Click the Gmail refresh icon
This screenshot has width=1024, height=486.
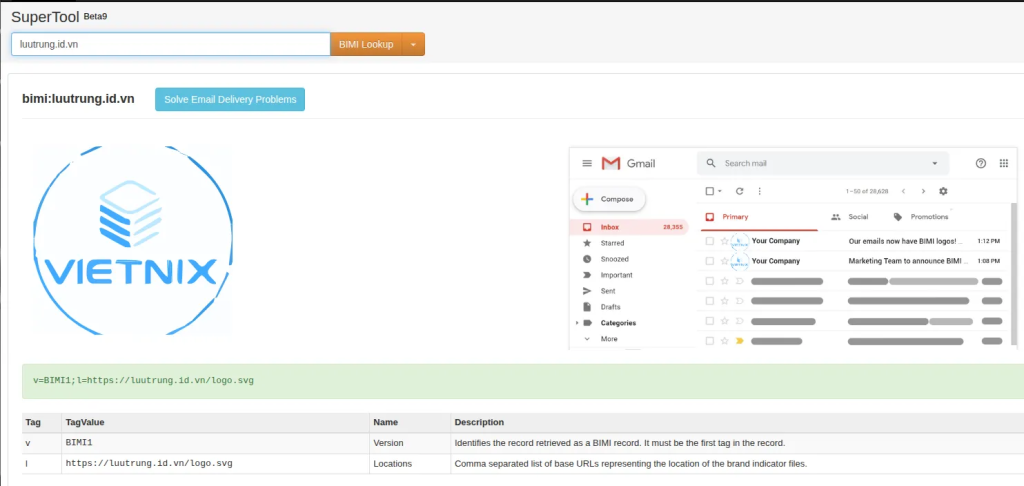click(739, 191)
